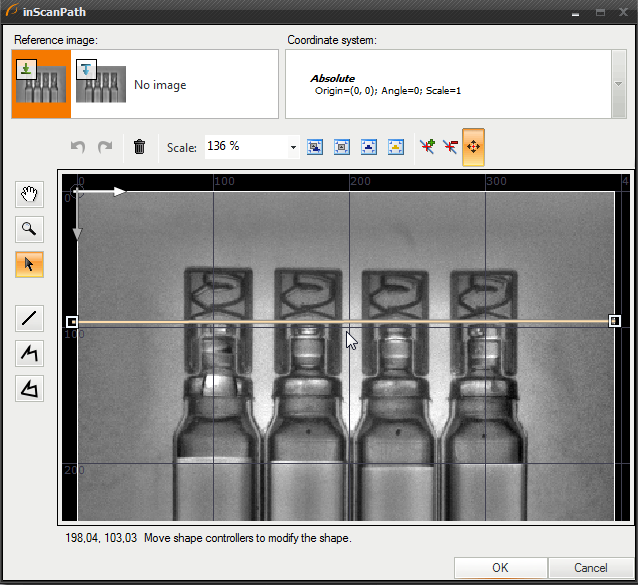This screenshot has width=638, height=585.
Task: Select the Zoom magnifier tool
Action: 29,229
